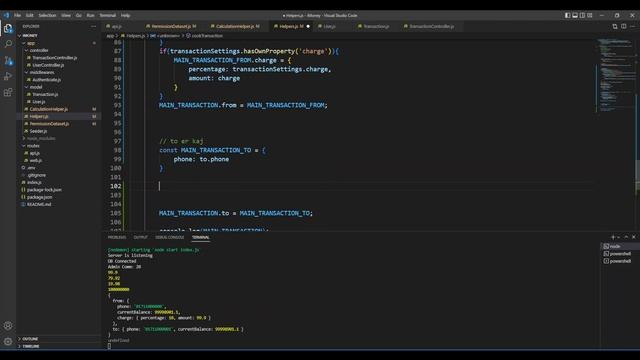Open the Source Control view
Viewport: 640px width, 360px height.
8,61
